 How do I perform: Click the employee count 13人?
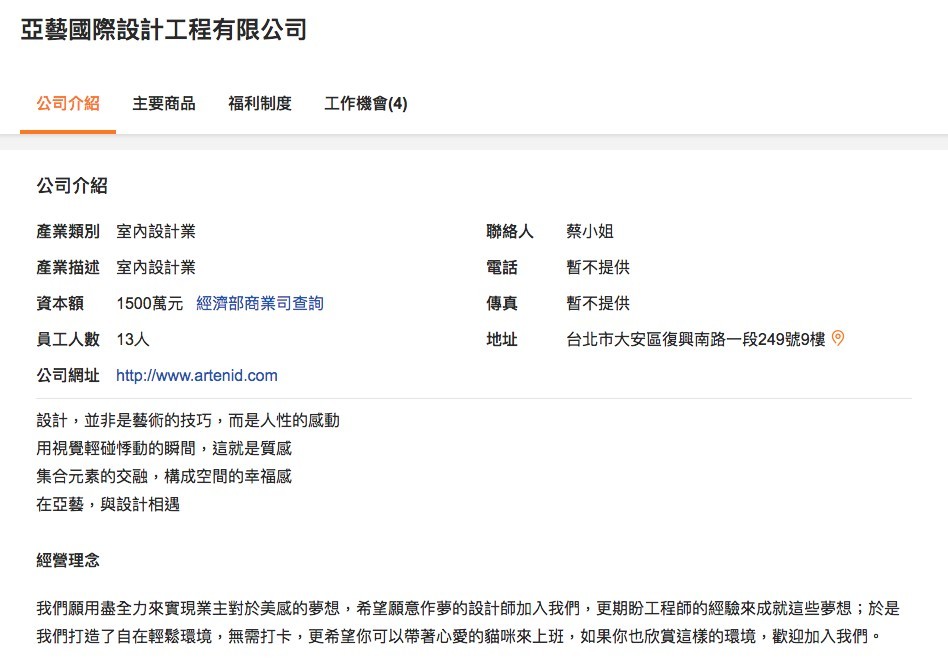click(x=133, y=339)
